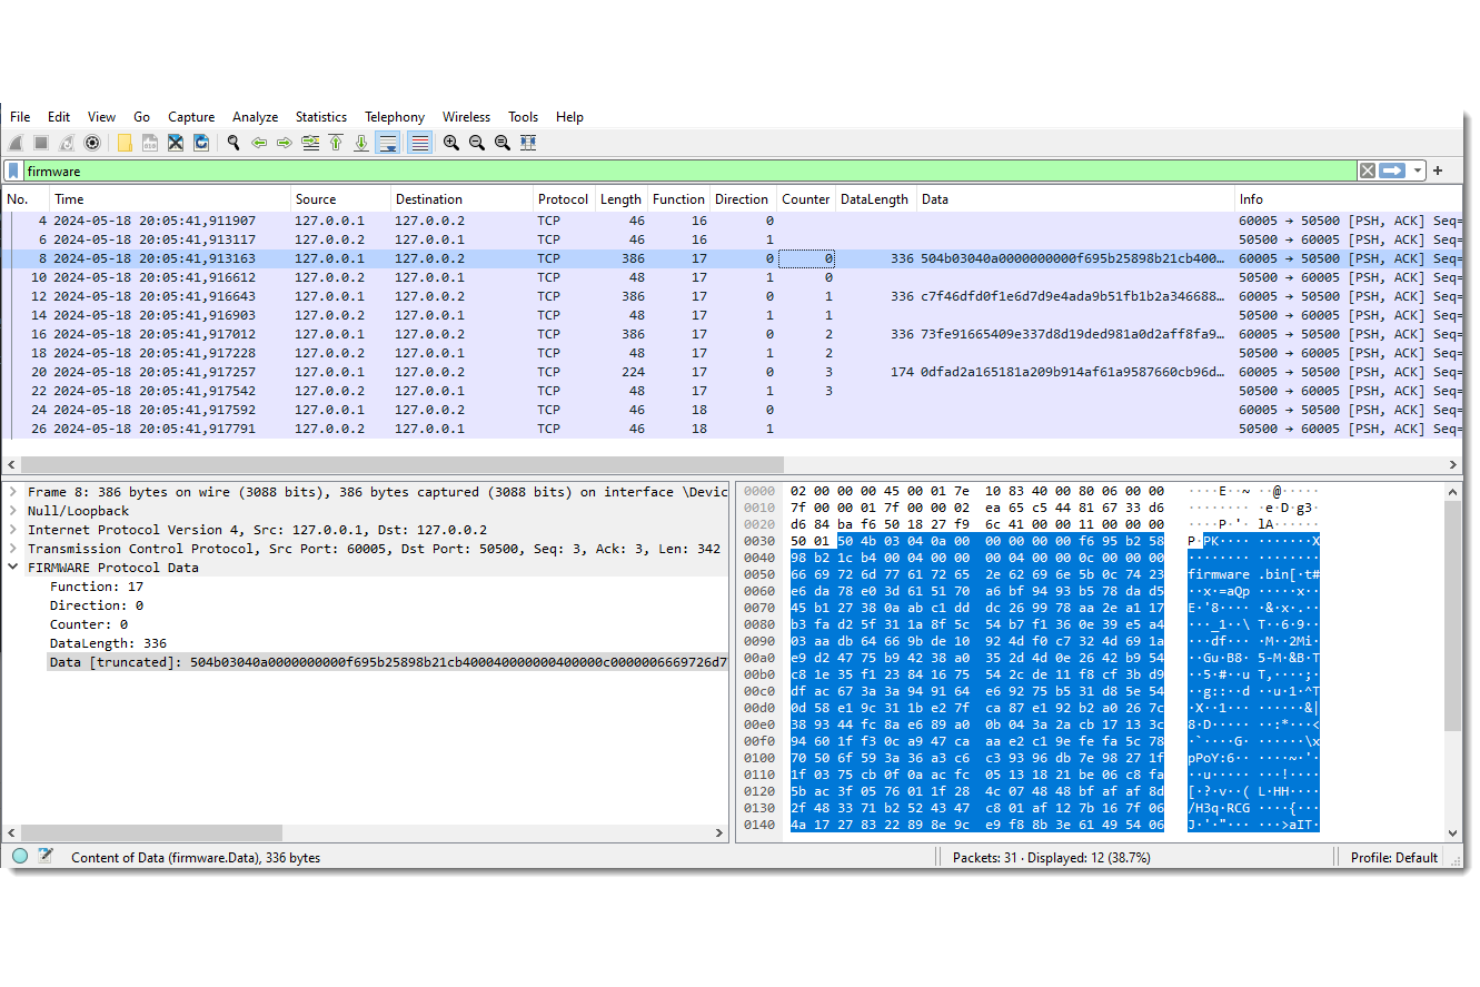Open the Wireless menu
The width and height of the screenshot is (1480, 987).
[x=466, y=117]
